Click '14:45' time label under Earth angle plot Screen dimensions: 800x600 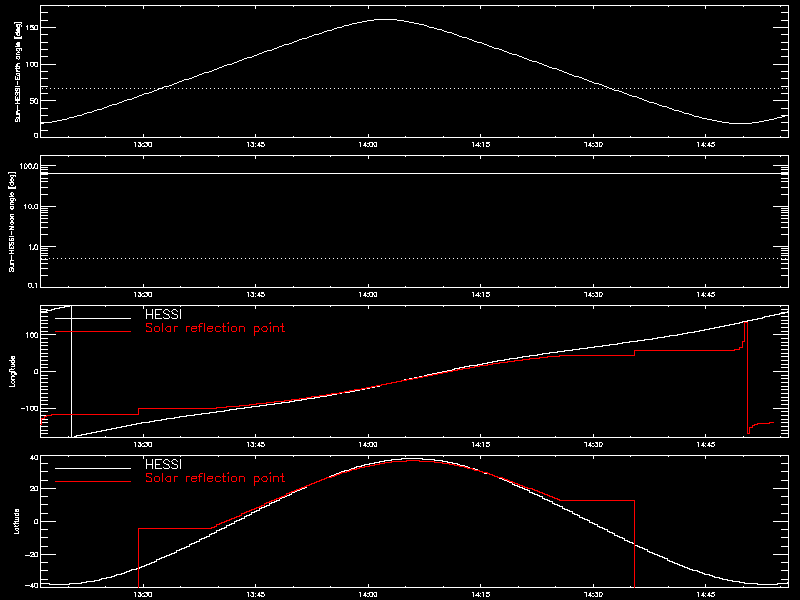coord(706,145)
